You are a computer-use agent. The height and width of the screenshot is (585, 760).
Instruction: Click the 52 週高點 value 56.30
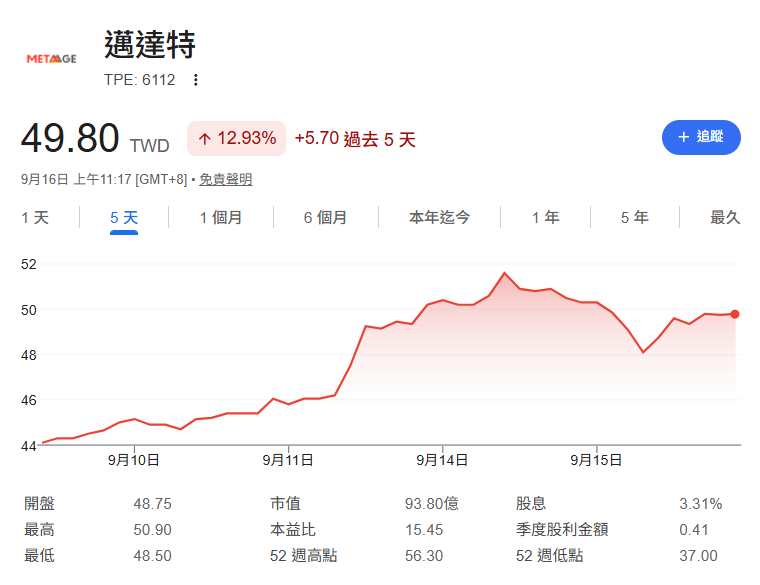tap(424, 555)
